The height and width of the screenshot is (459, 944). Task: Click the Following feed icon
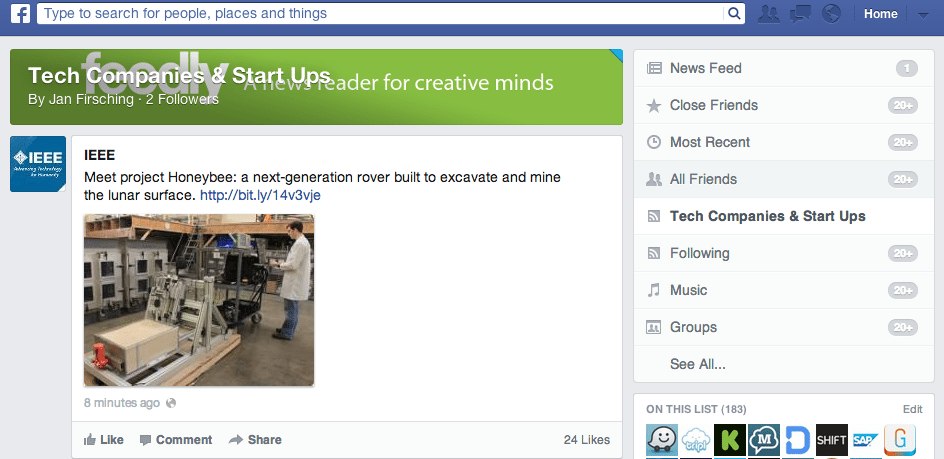click(x=654, y=253)
